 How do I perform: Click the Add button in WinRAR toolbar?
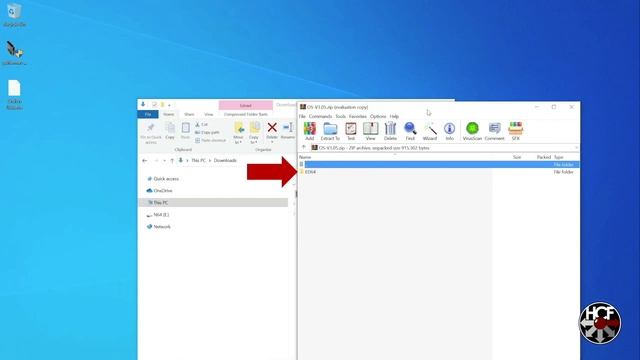pyautogui.click(x=309, y=131)
